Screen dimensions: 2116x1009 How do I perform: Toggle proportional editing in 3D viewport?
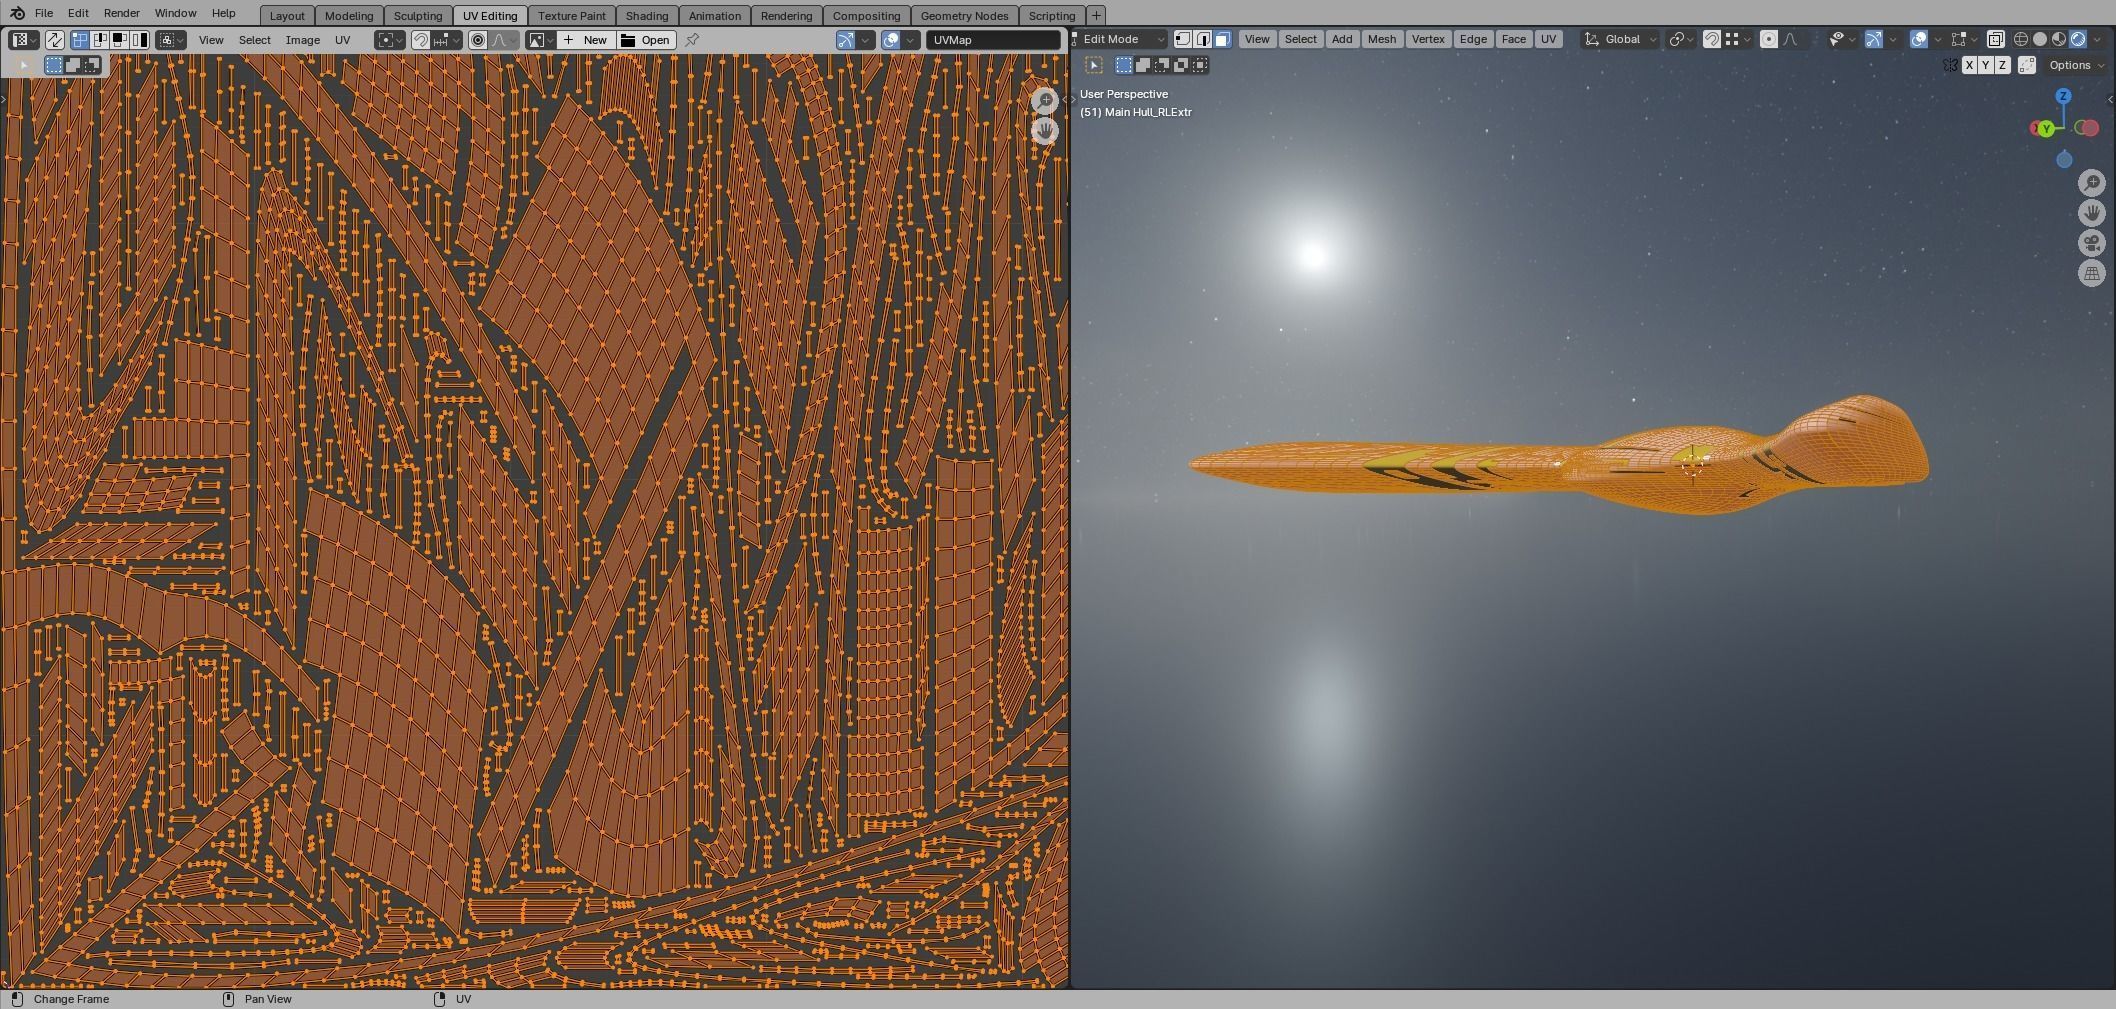point(1769,39)
